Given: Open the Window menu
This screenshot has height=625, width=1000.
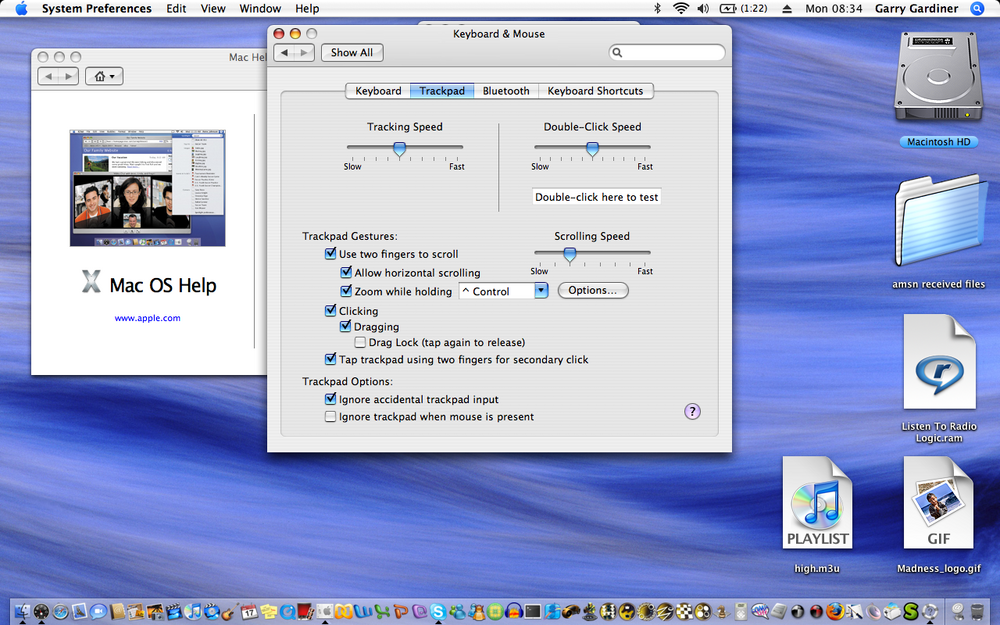Looking at the screenshot, I should click(x=260, y=8).
